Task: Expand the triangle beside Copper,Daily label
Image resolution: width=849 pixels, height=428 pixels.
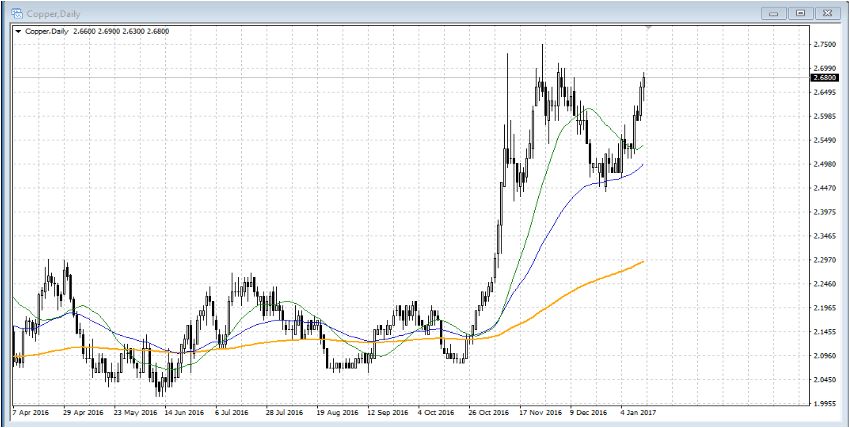Action: pos(17,31)
